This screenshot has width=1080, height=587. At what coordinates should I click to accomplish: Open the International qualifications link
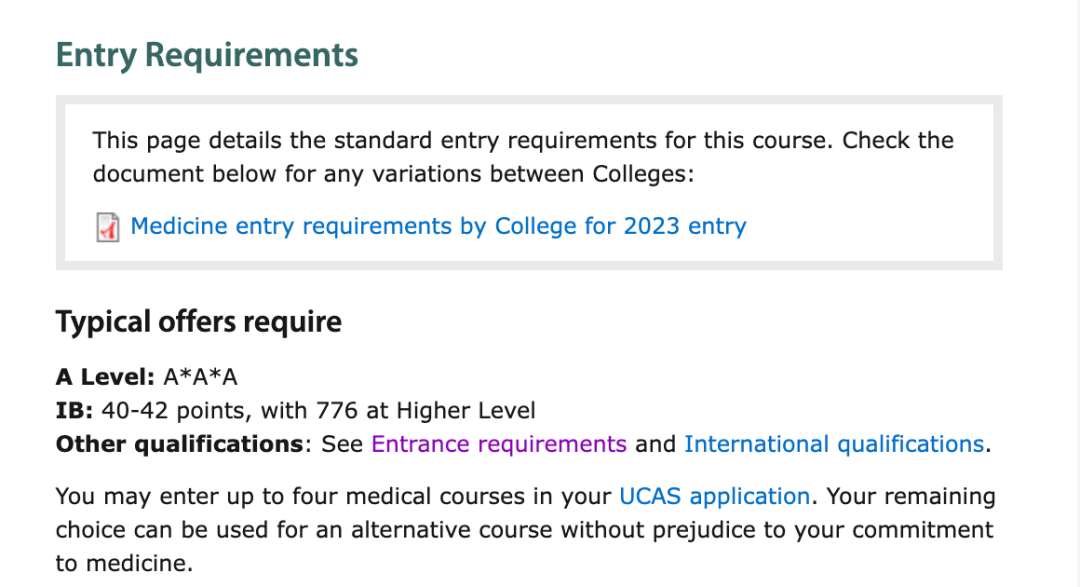point(834,444)
